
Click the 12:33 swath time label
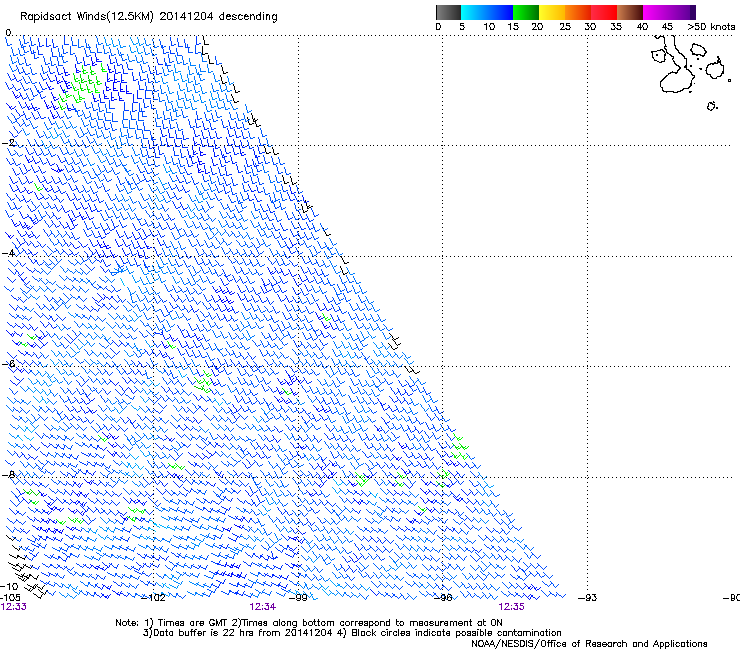click(14, 607)
